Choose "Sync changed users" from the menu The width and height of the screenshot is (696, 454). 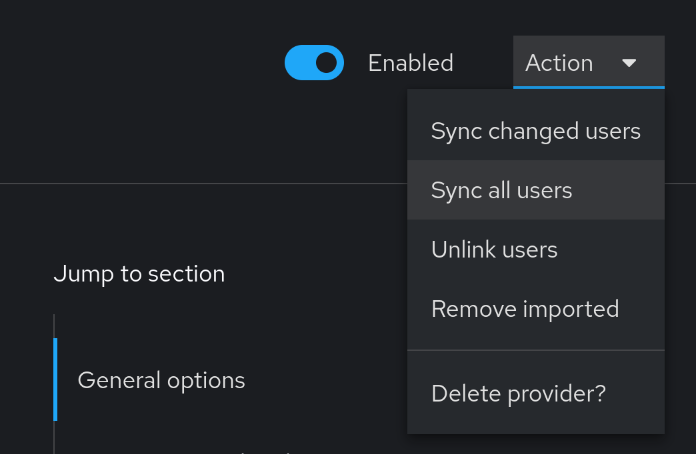pyautogui.click(x=535, y=131)
